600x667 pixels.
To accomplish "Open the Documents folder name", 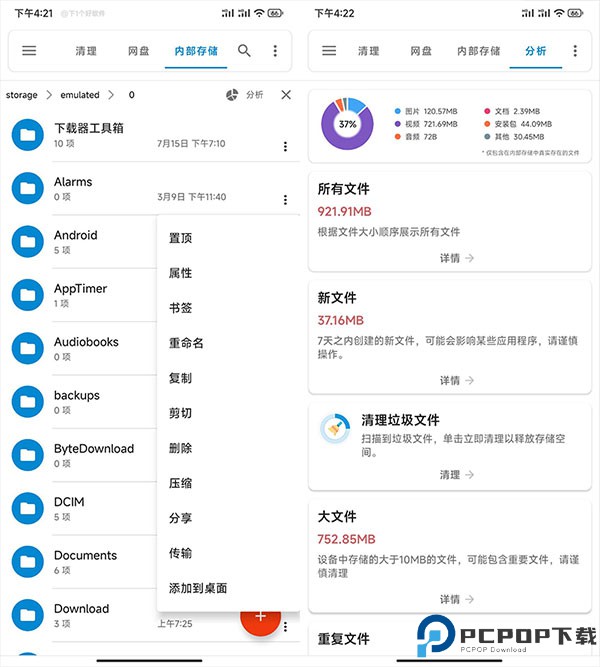I will [85, 555].
